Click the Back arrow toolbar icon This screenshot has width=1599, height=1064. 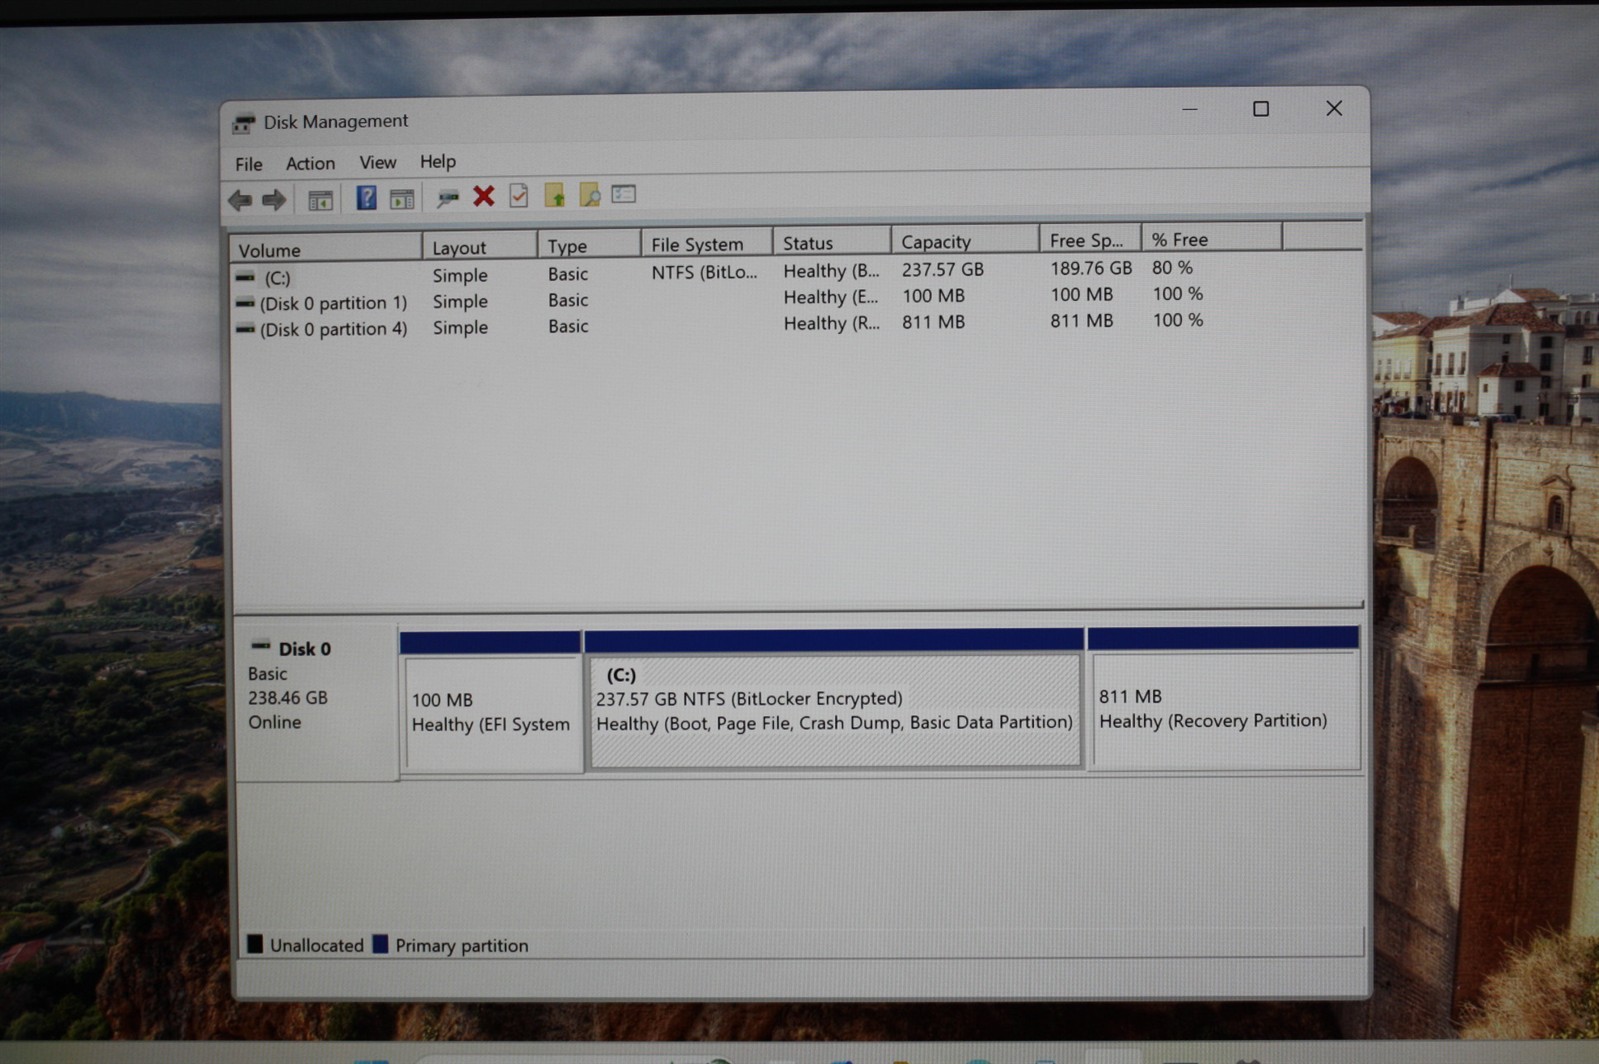[240, 200]
